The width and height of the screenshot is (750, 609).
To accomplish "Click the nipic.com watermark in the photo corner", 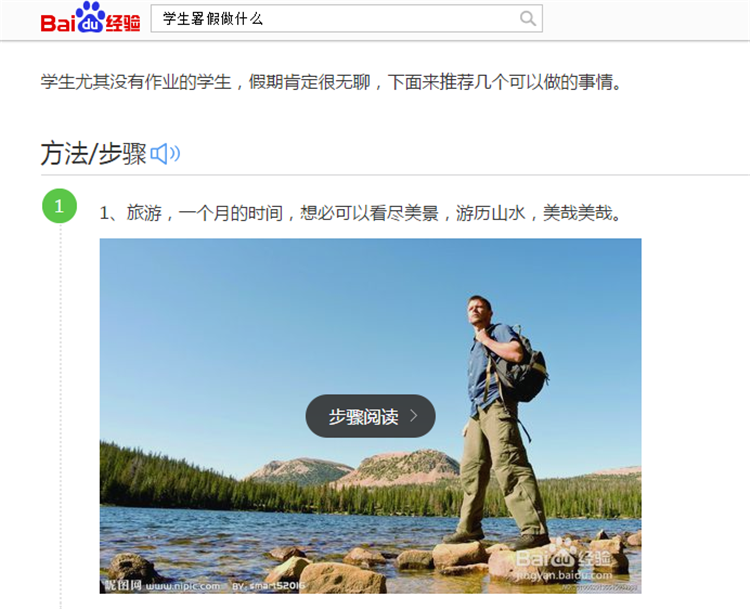I will (162, 585).
